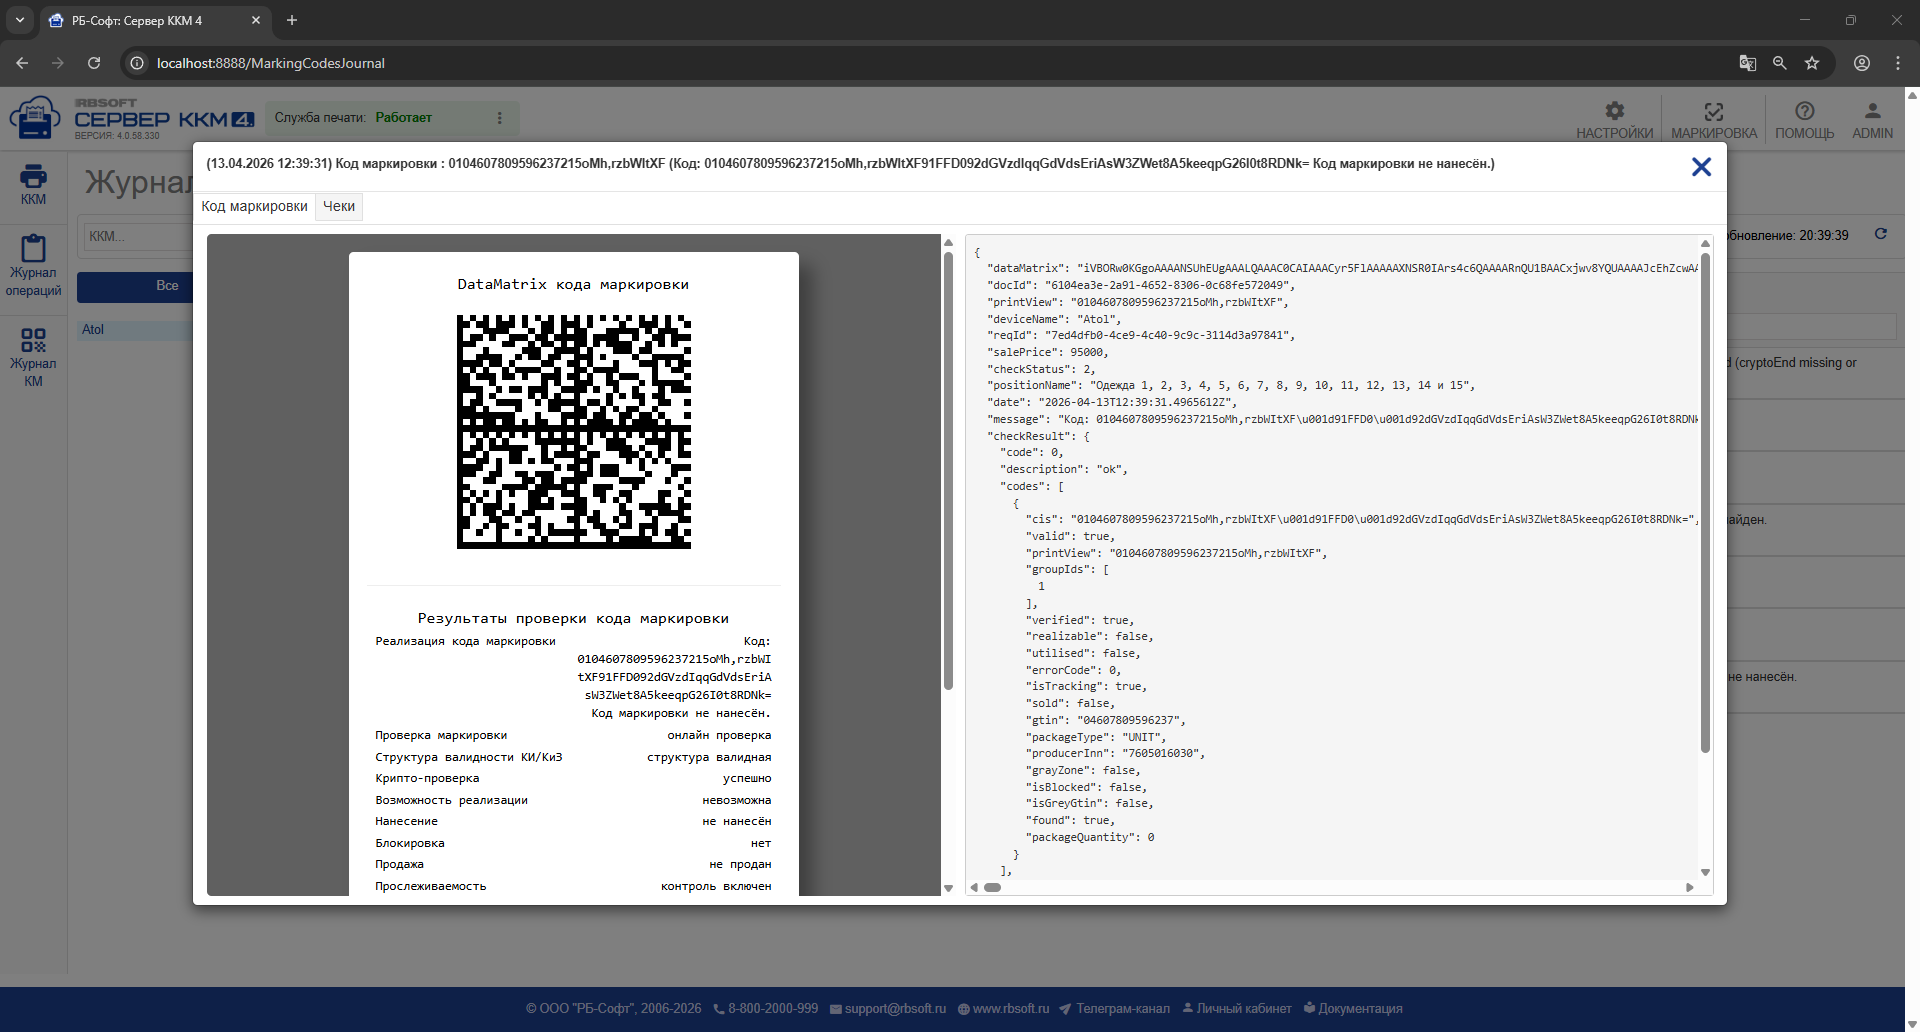Click the browser back button
1920x1032 pixels.
click(x=22, y=63)
